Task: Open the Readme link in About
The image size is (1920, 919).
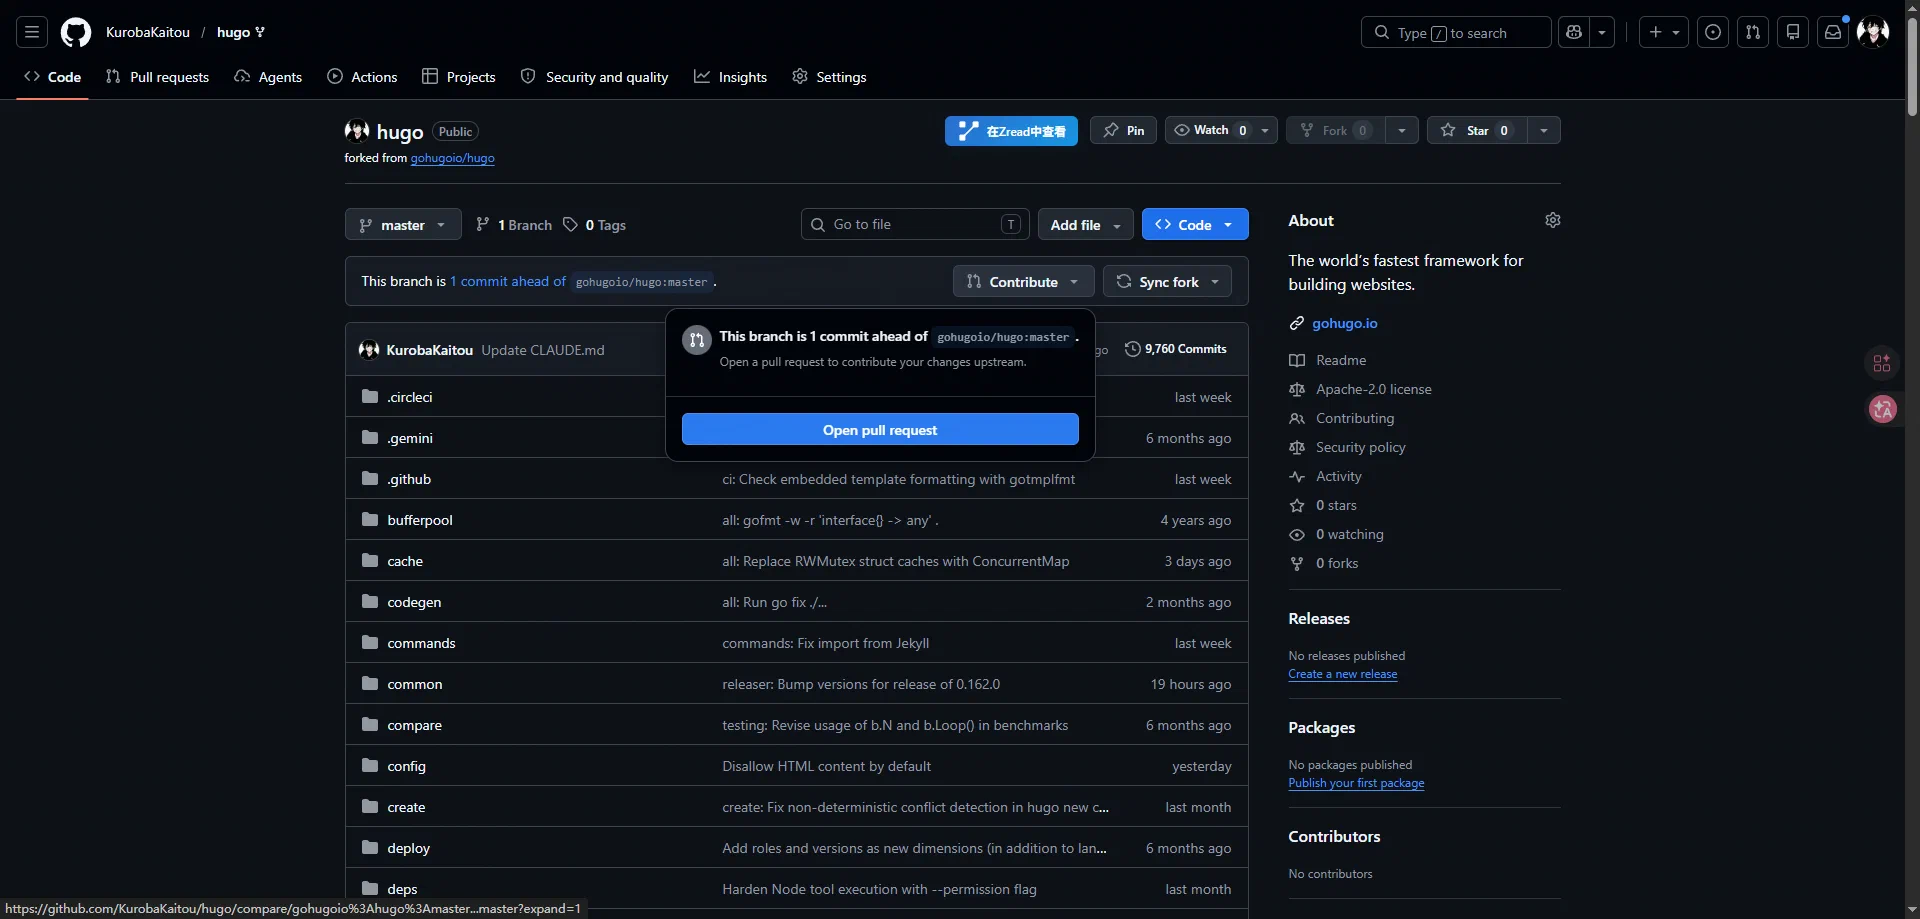Action: coord(1341,360)
